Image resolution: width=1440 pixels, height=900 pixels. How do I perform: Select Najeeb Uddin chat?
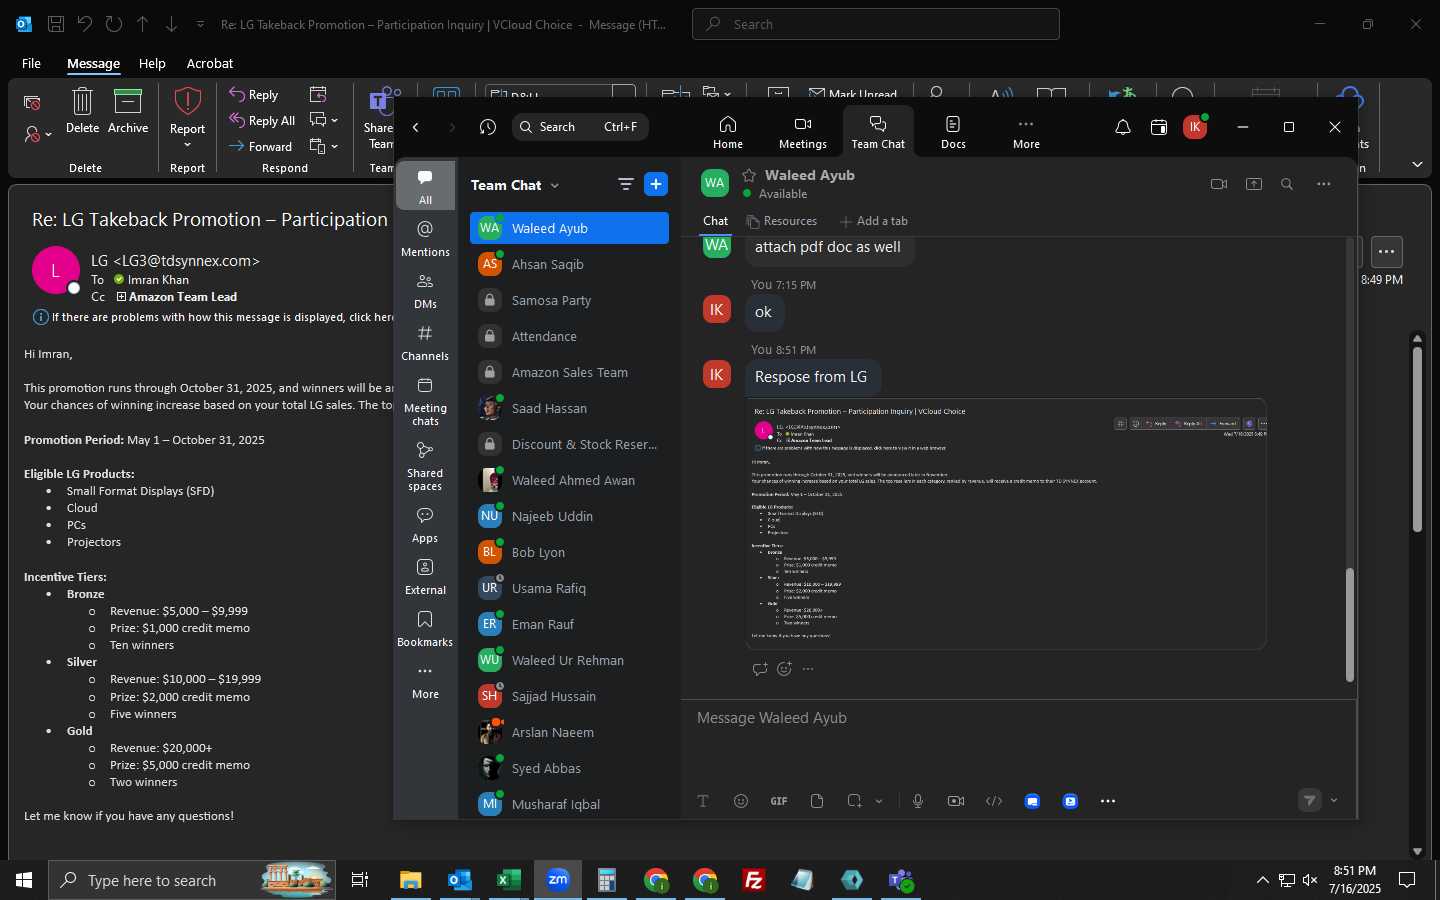pos(569,516)
